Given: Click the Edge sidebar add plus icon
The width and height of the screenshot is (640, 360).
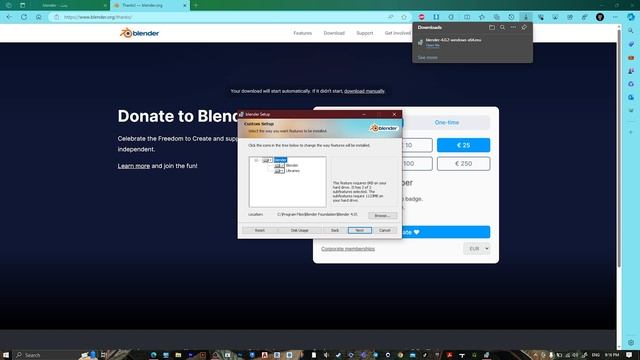Looking at the screenshot, I should 631,132.
